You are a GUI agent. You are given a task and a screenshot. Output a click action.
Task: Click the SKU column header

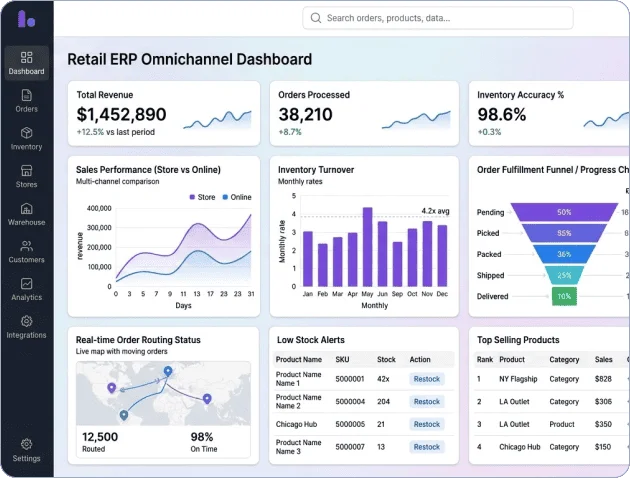(342, 360)
